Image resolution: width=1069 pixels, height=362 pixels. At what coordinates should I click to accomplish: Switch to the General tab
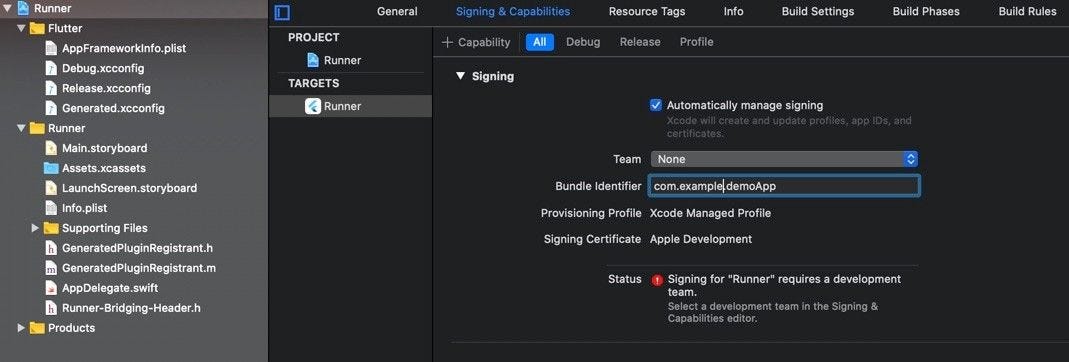pos(397,12)
